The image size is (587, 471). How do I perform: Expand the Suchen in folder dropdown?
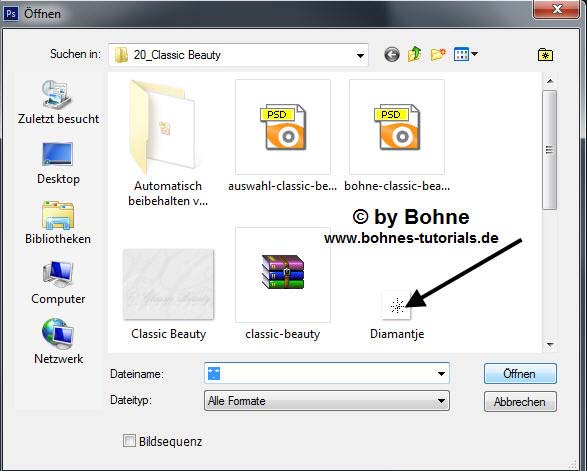(360, 55)
